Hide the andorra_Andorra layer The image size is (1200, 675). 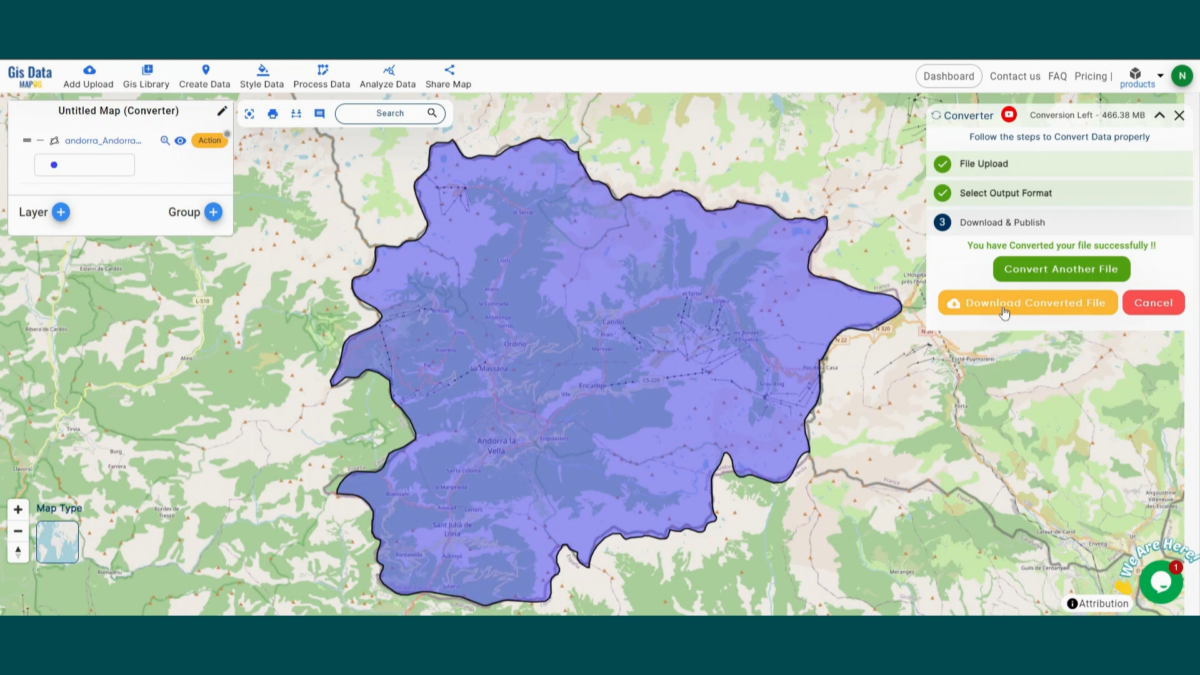180,141
